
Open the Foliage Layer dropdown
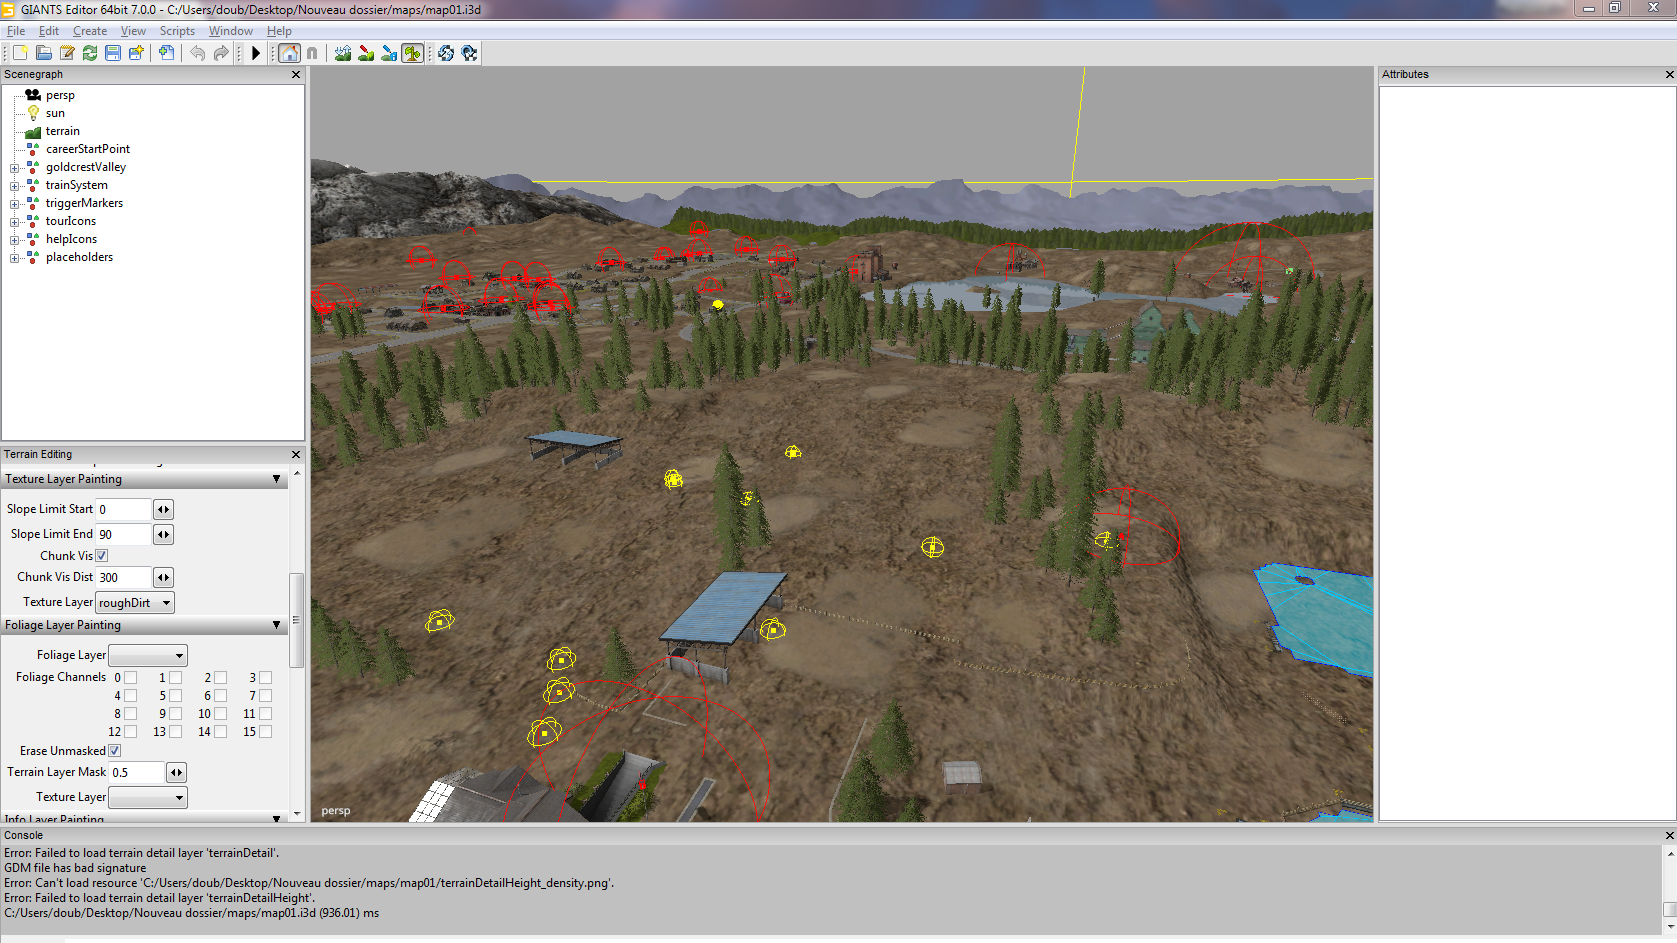coord(148,655)
